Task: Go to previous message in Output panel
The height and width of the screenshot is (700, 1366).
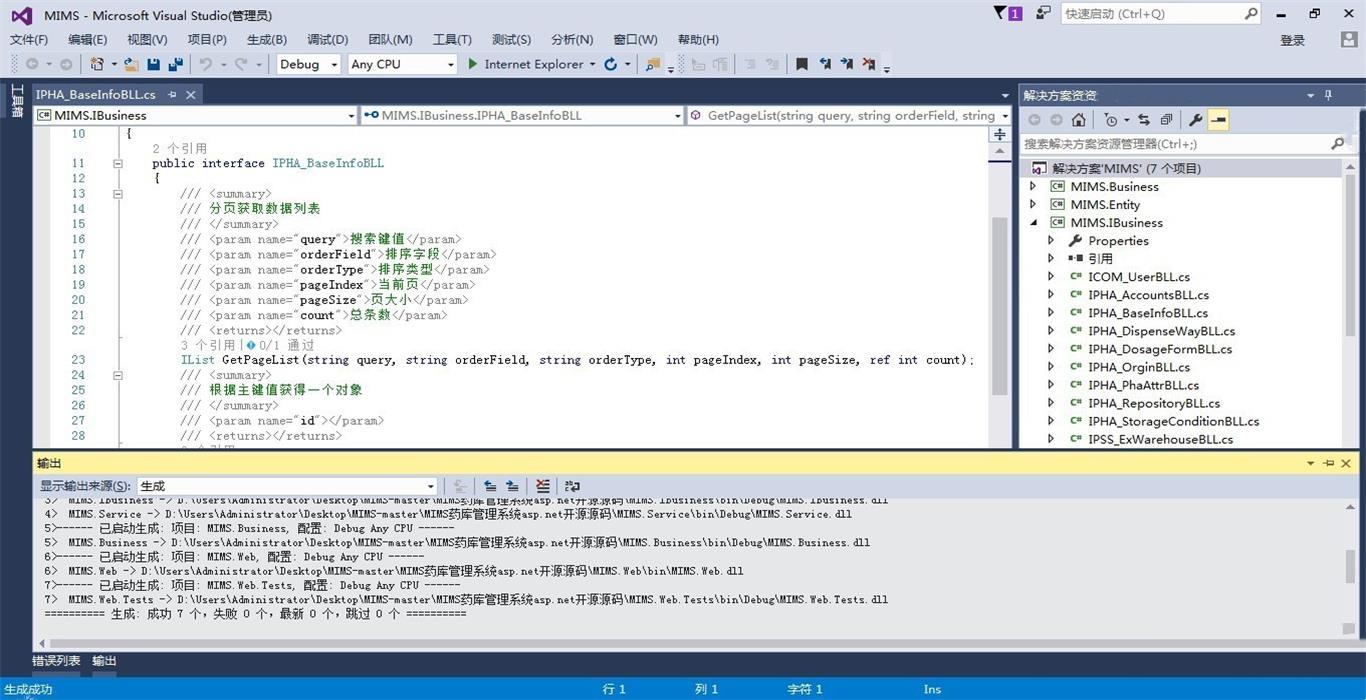Action: (x=490, y=486)
